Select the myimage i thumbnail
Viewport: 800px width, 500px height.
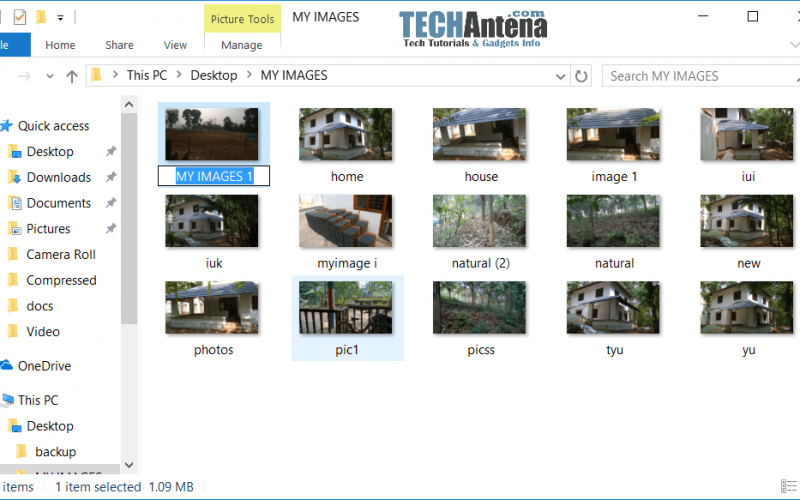pos(345,220)
